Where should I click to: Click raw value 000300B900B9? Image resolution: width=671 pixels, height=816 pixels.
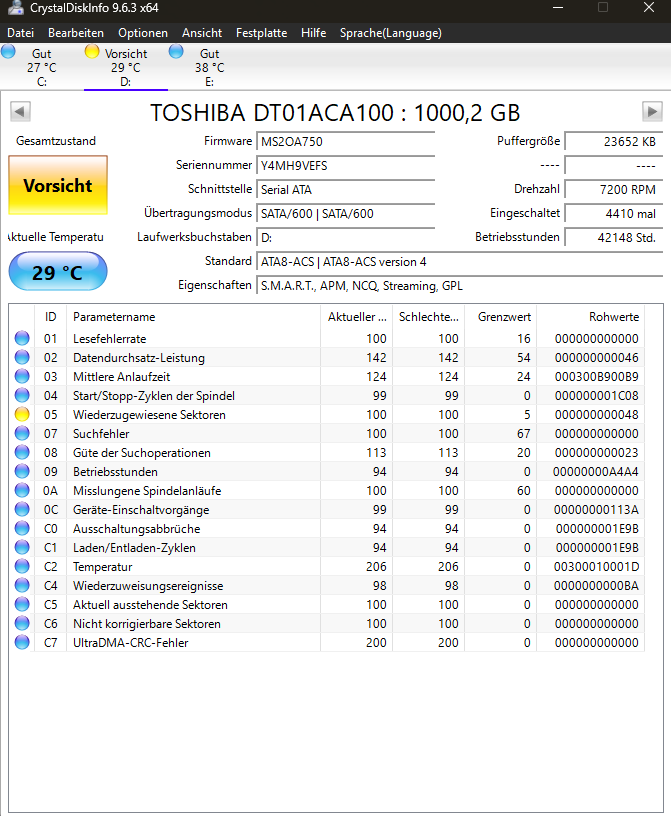[x=597, y=376]
